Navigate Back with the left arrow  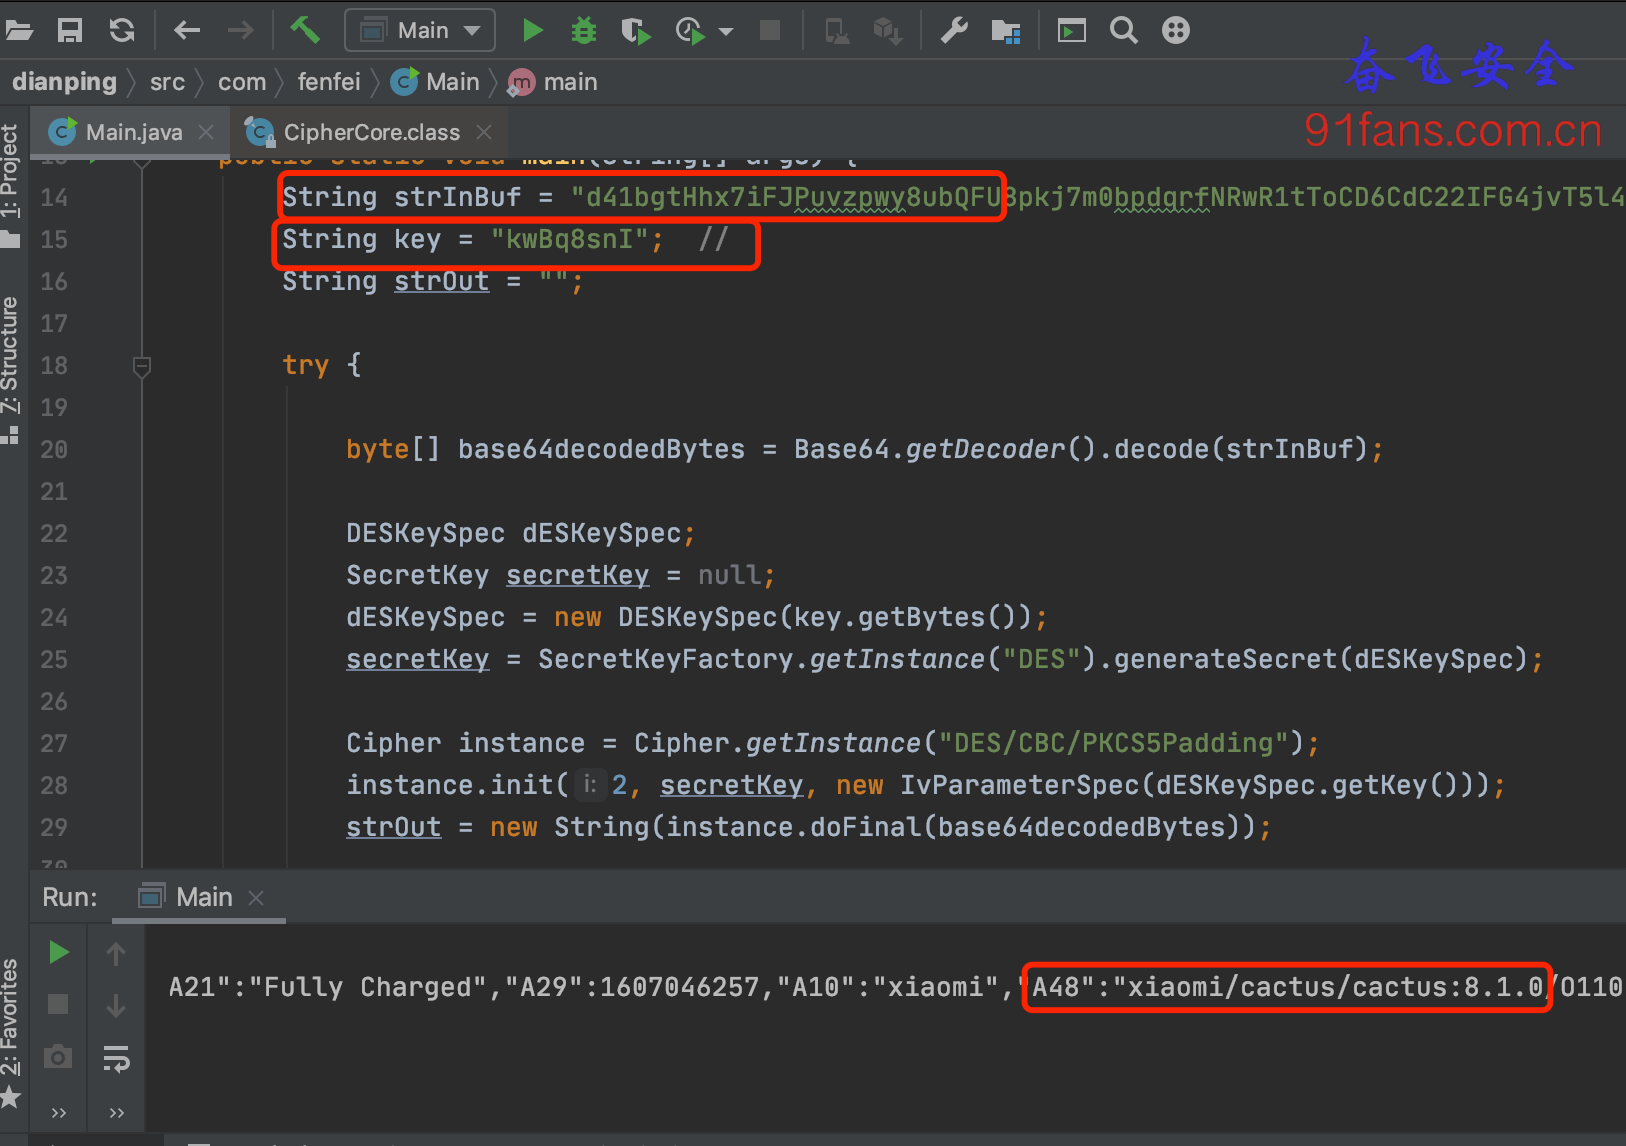pos(187,31)
